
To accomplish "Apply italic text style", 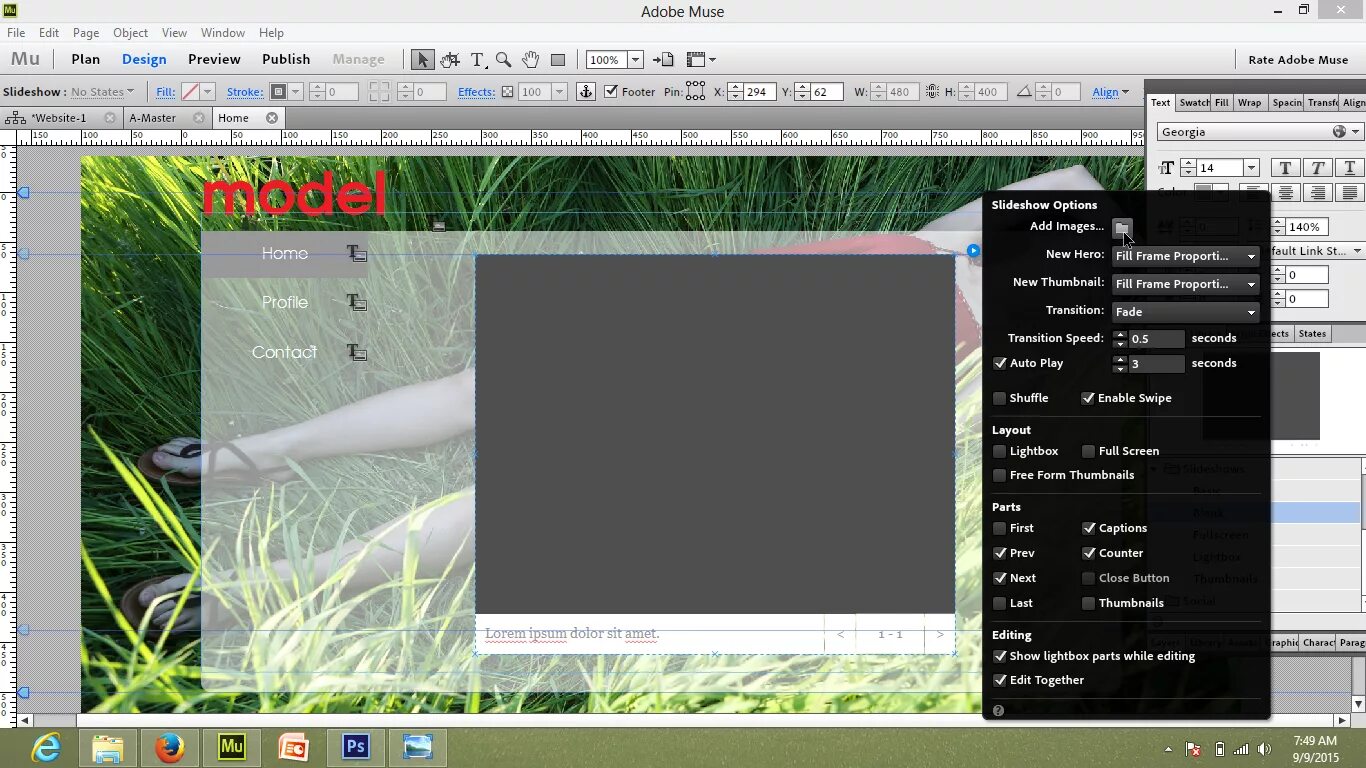I will [1318, 168].
